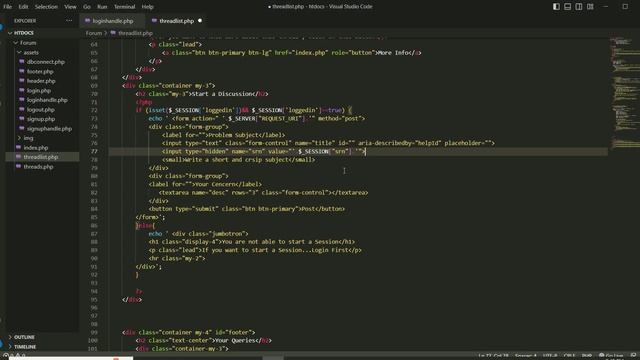Place cursor in textarea code line 82
640x360 pixels.
coord(263,193)
